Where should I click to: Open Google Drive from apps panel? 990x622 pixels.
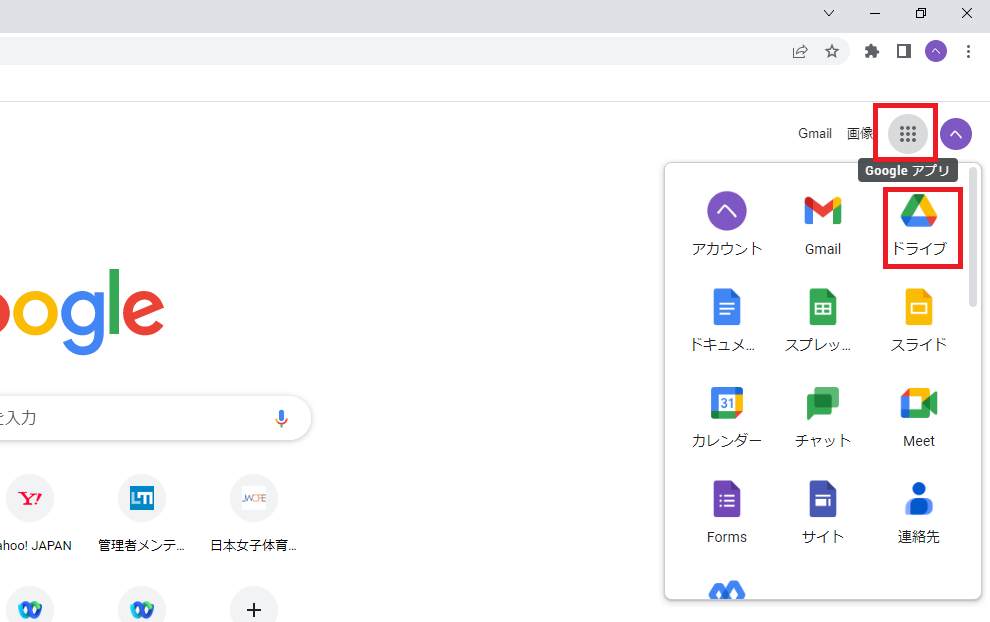(x=919, y=225)
